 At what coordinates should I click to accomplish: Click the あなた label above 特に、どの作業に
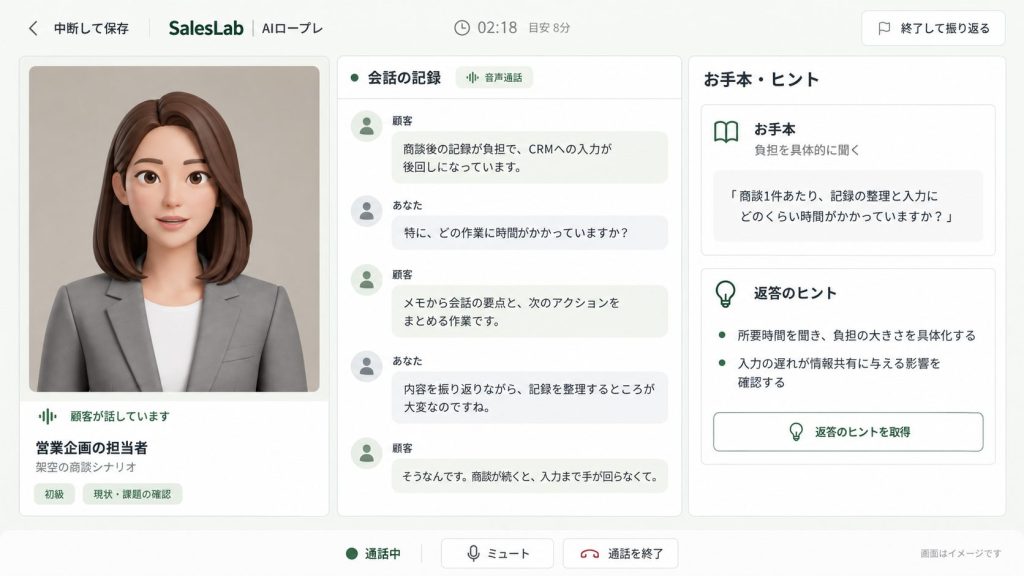[x=407, y=205]
